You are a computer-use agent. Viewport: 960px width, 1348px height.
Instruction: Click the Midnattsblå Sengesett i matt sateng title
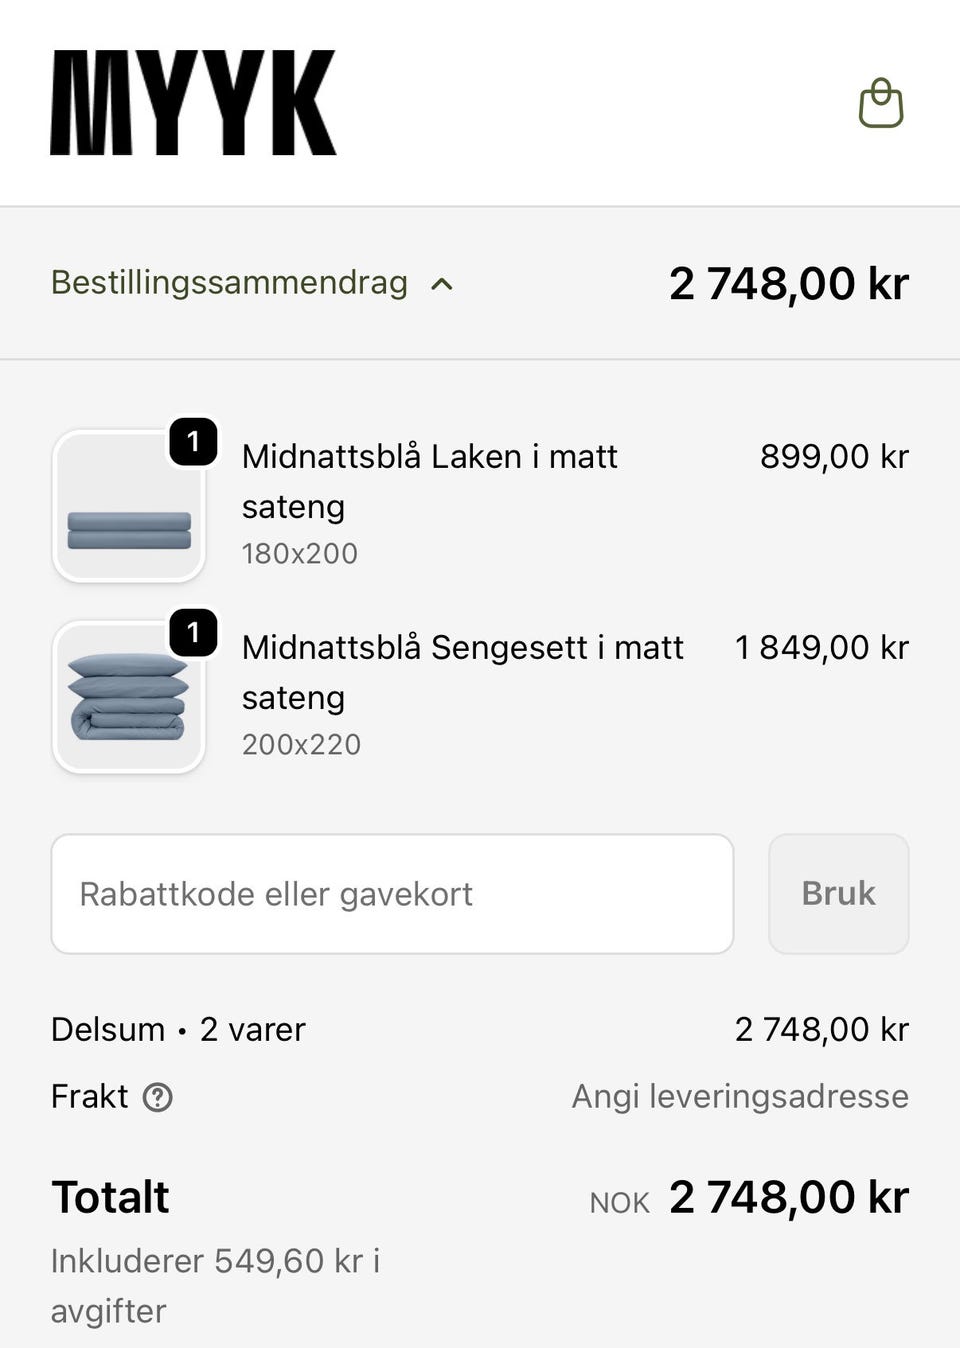click(x=462, y=672)
